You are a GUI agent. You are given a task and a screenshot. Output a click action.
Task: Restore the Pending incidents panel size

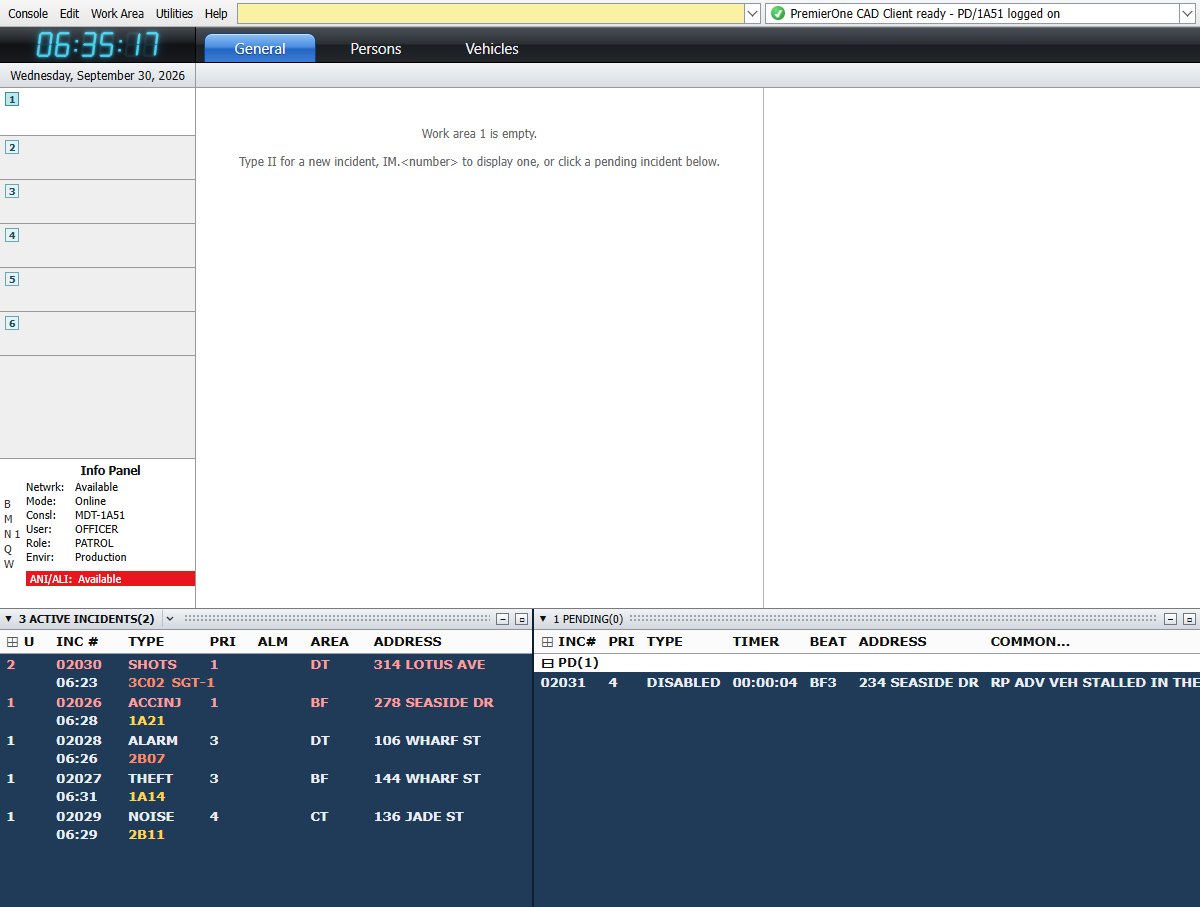click(x=1187, y=619)
